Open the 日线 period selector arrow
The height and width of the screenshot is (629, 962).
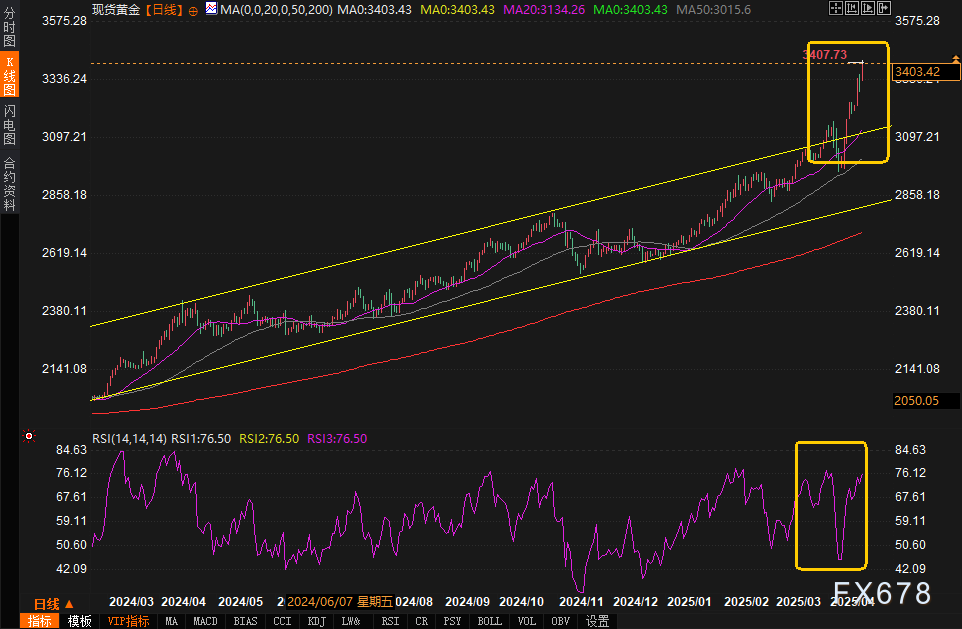[69, 604]
